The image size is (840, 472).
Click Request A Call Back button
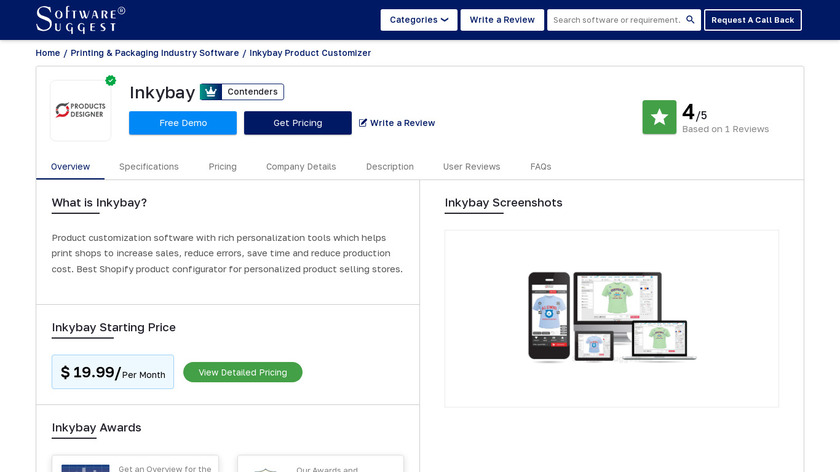[x=753, y=20]
